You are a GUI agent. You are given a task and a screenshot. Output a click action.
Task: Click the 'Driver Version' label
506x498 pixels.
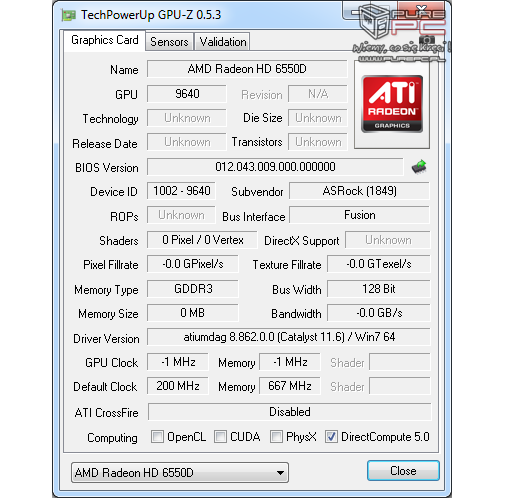[x=106, y=339]
